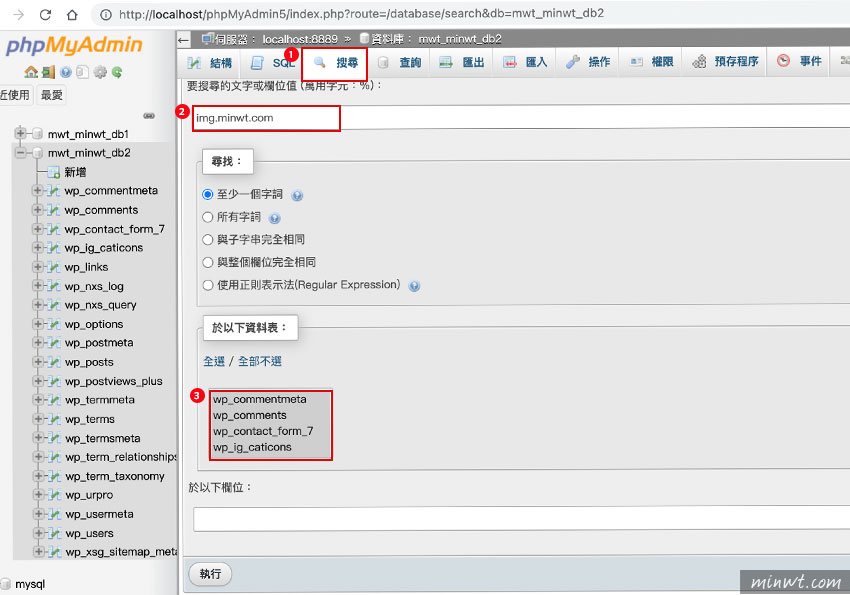Click 全部不選 unselect all link

point(260,361)
